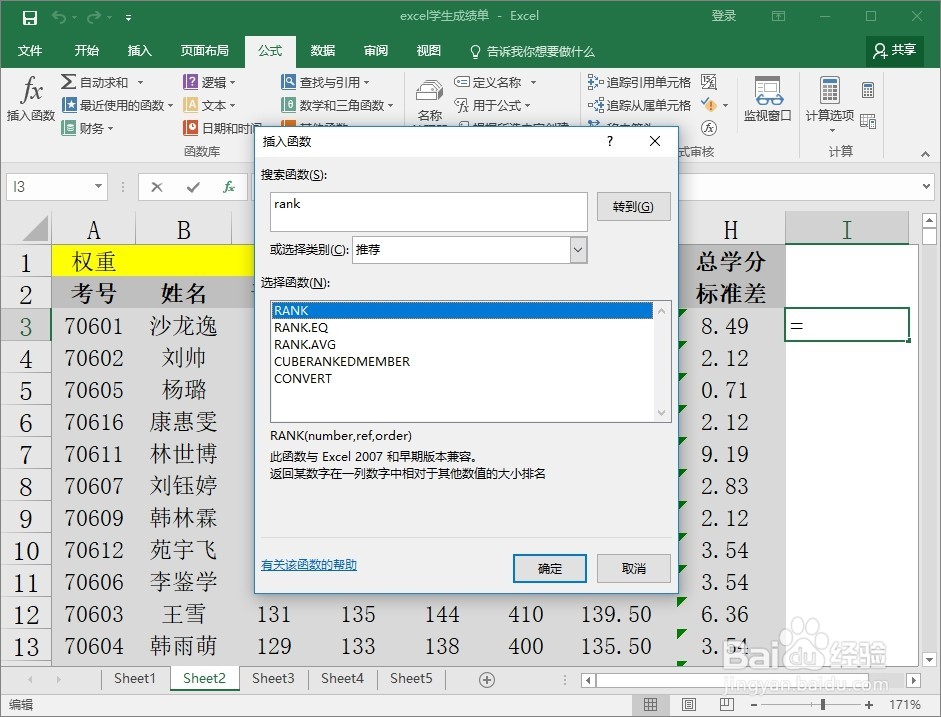The height and width of the screenshot is (717, 941).
Task: Open the Logical functions icon
Action: pos(190,82)
